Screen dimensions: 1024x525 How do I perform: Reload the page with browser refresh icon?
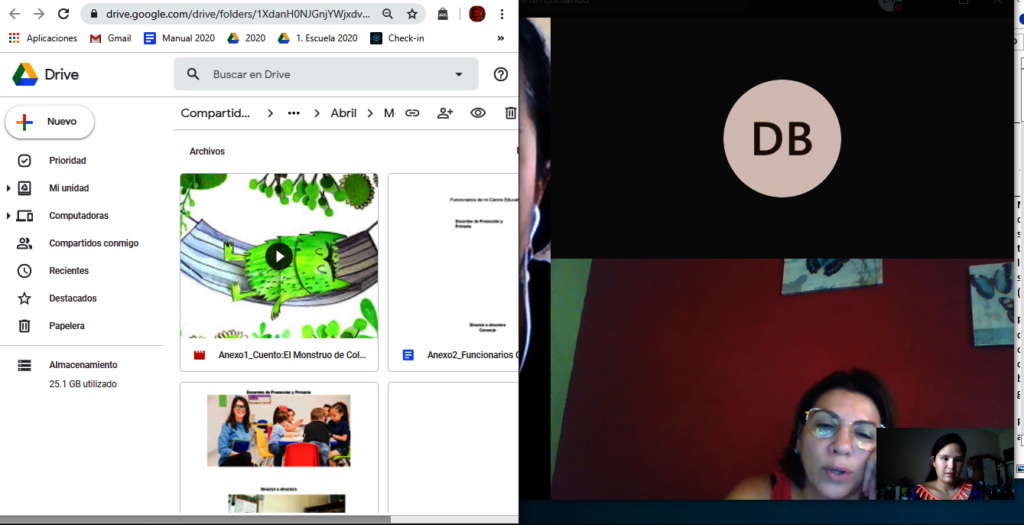[64, 14]
